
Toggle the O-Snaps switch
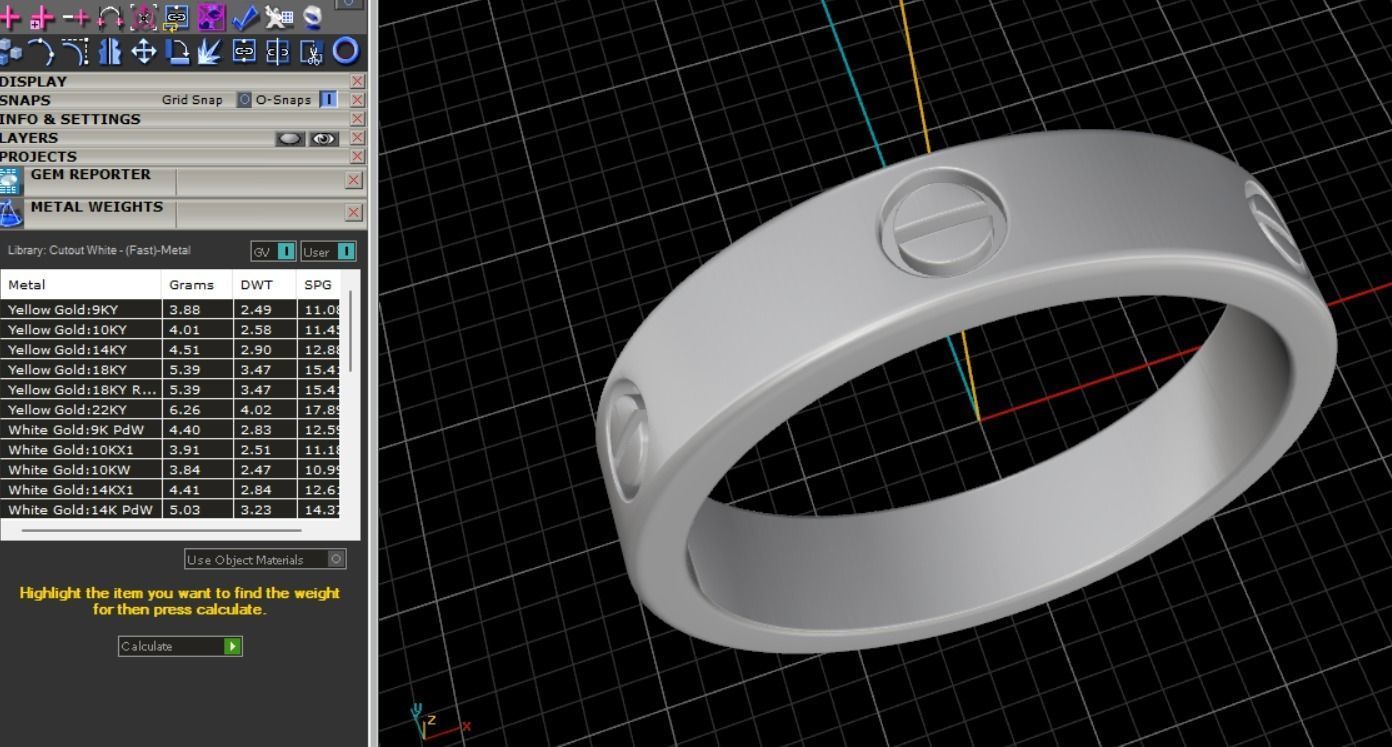pyautogui.click(x=328, y=100)
